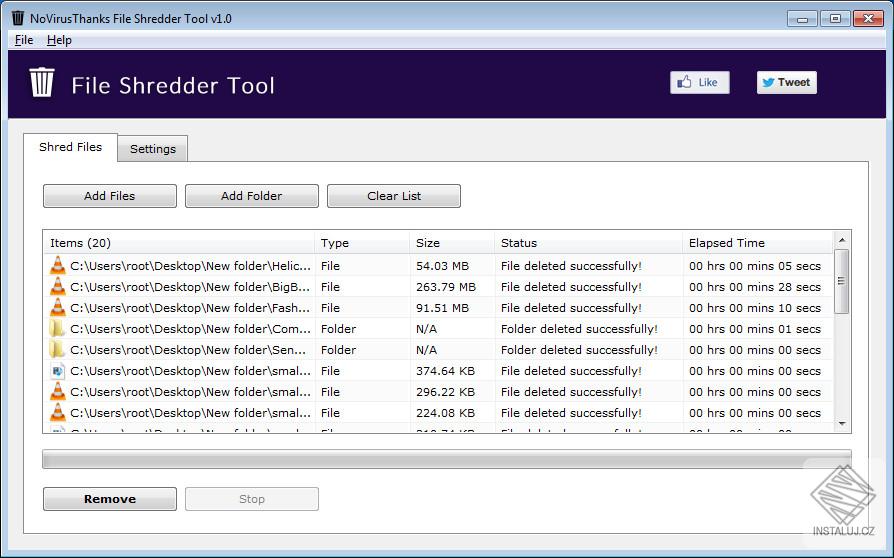Image resolution: width=894 pixels, height=558 pixels.
Task: Click the Clear List button
Action: 394,195
